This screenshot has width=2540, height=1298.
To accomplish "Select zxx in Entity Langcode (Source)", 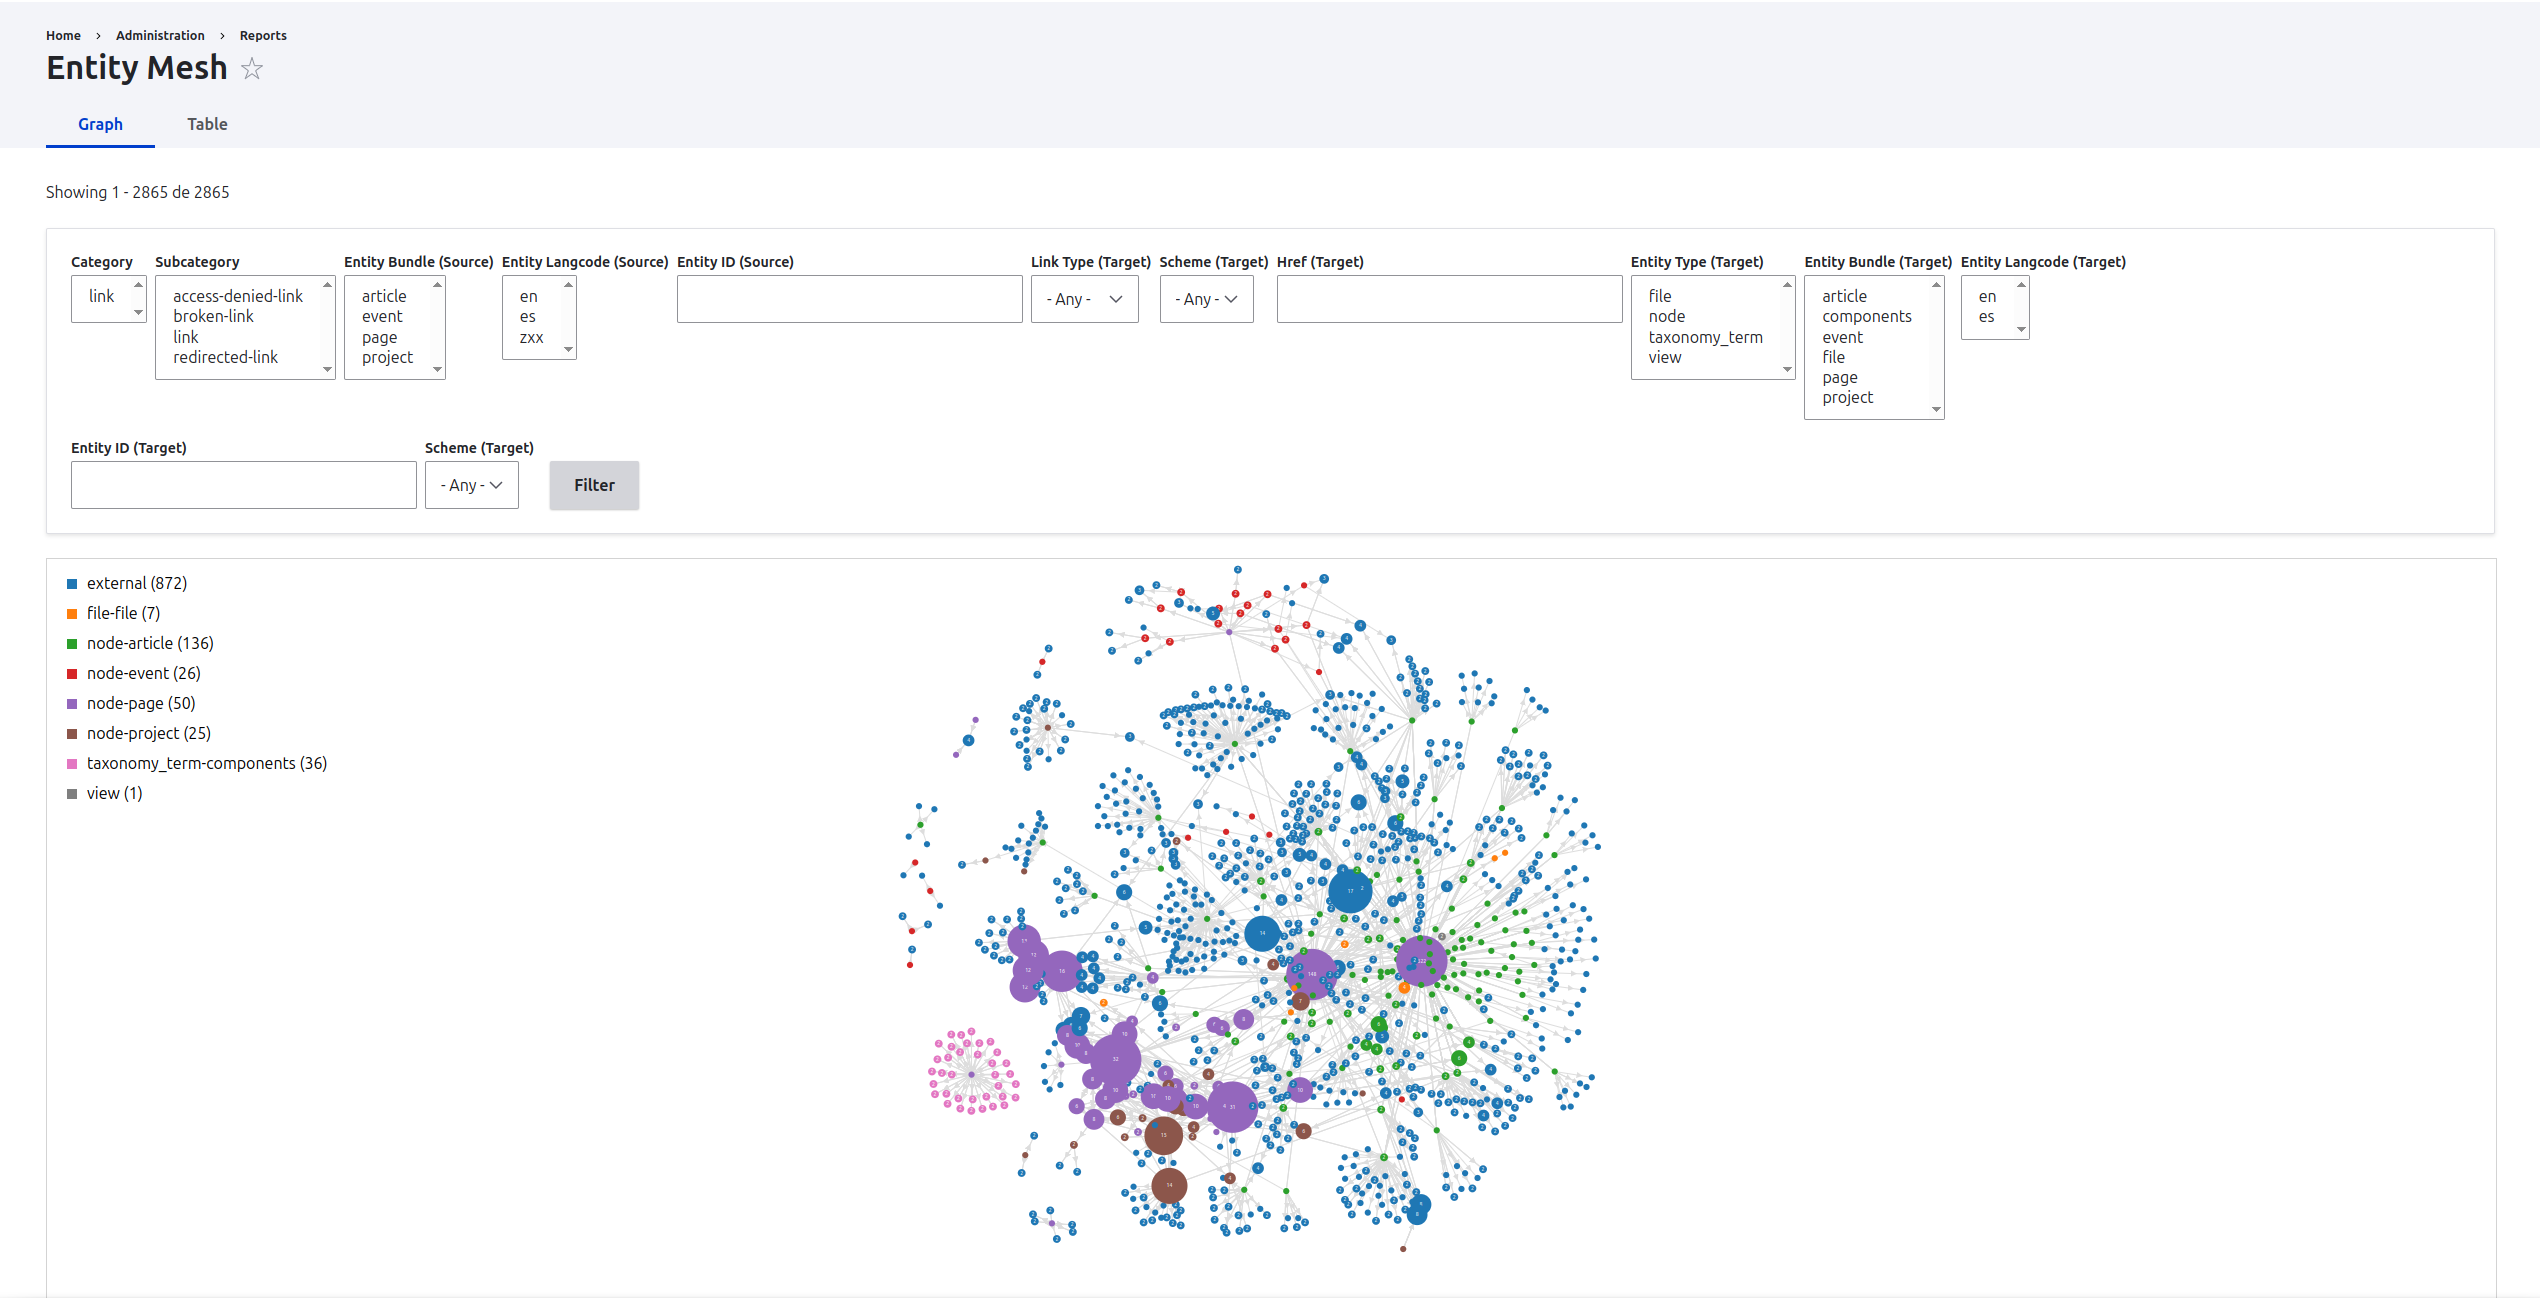I will point(532,337).
